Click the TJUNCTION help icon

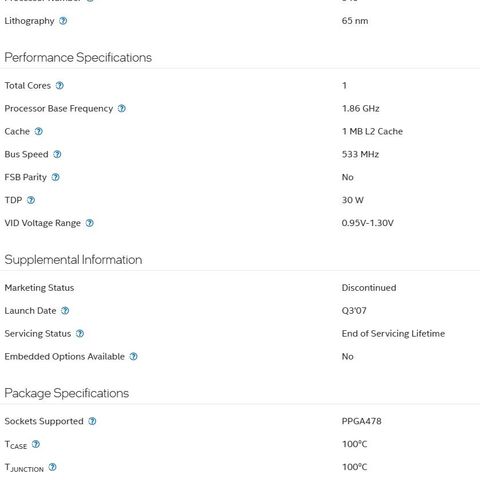[52, 467]
